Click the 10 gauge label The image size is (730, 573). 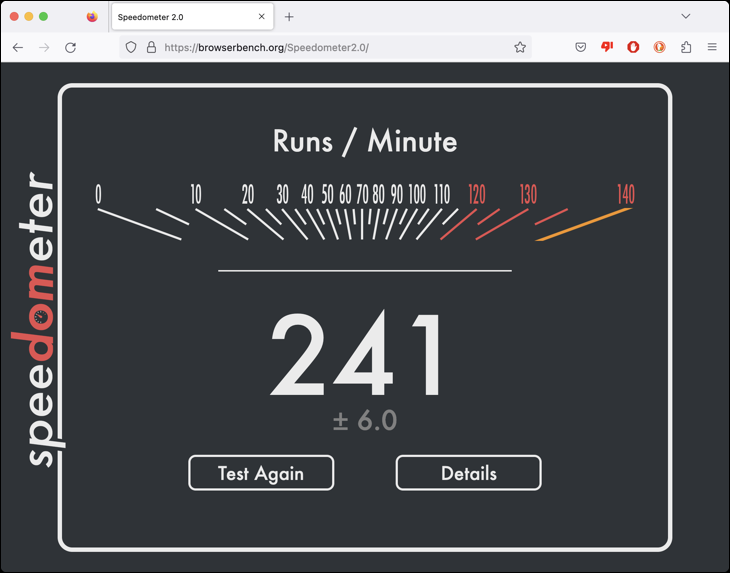coord(196,194)
